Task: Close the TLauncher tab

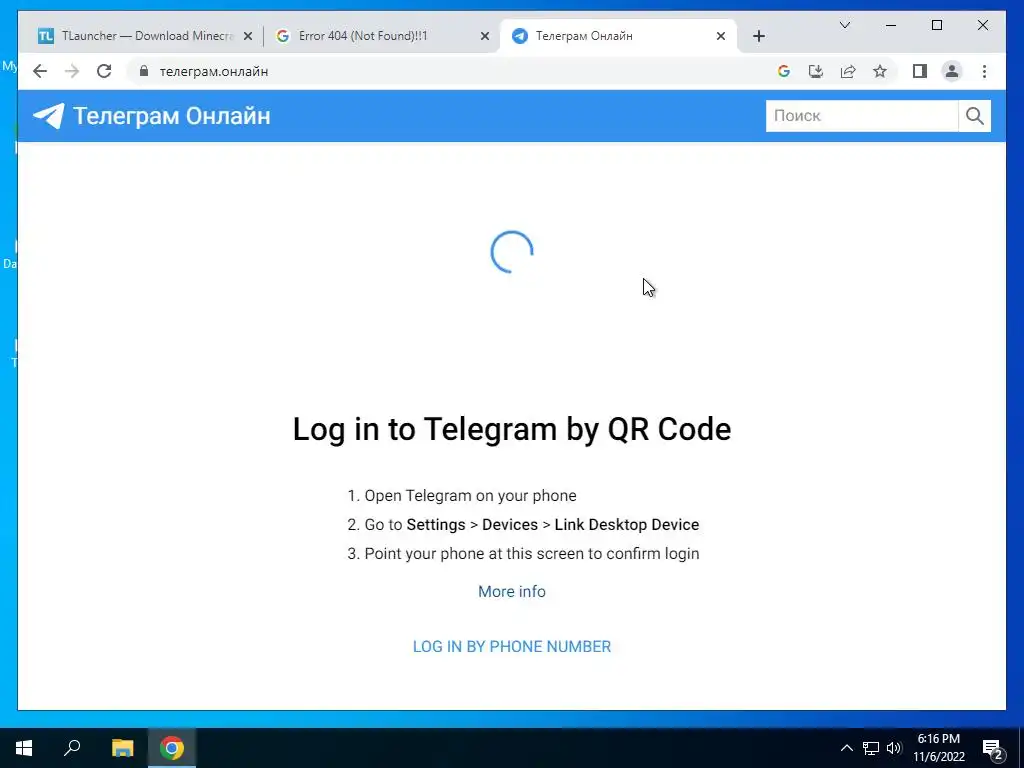Action: pos(248,36)
